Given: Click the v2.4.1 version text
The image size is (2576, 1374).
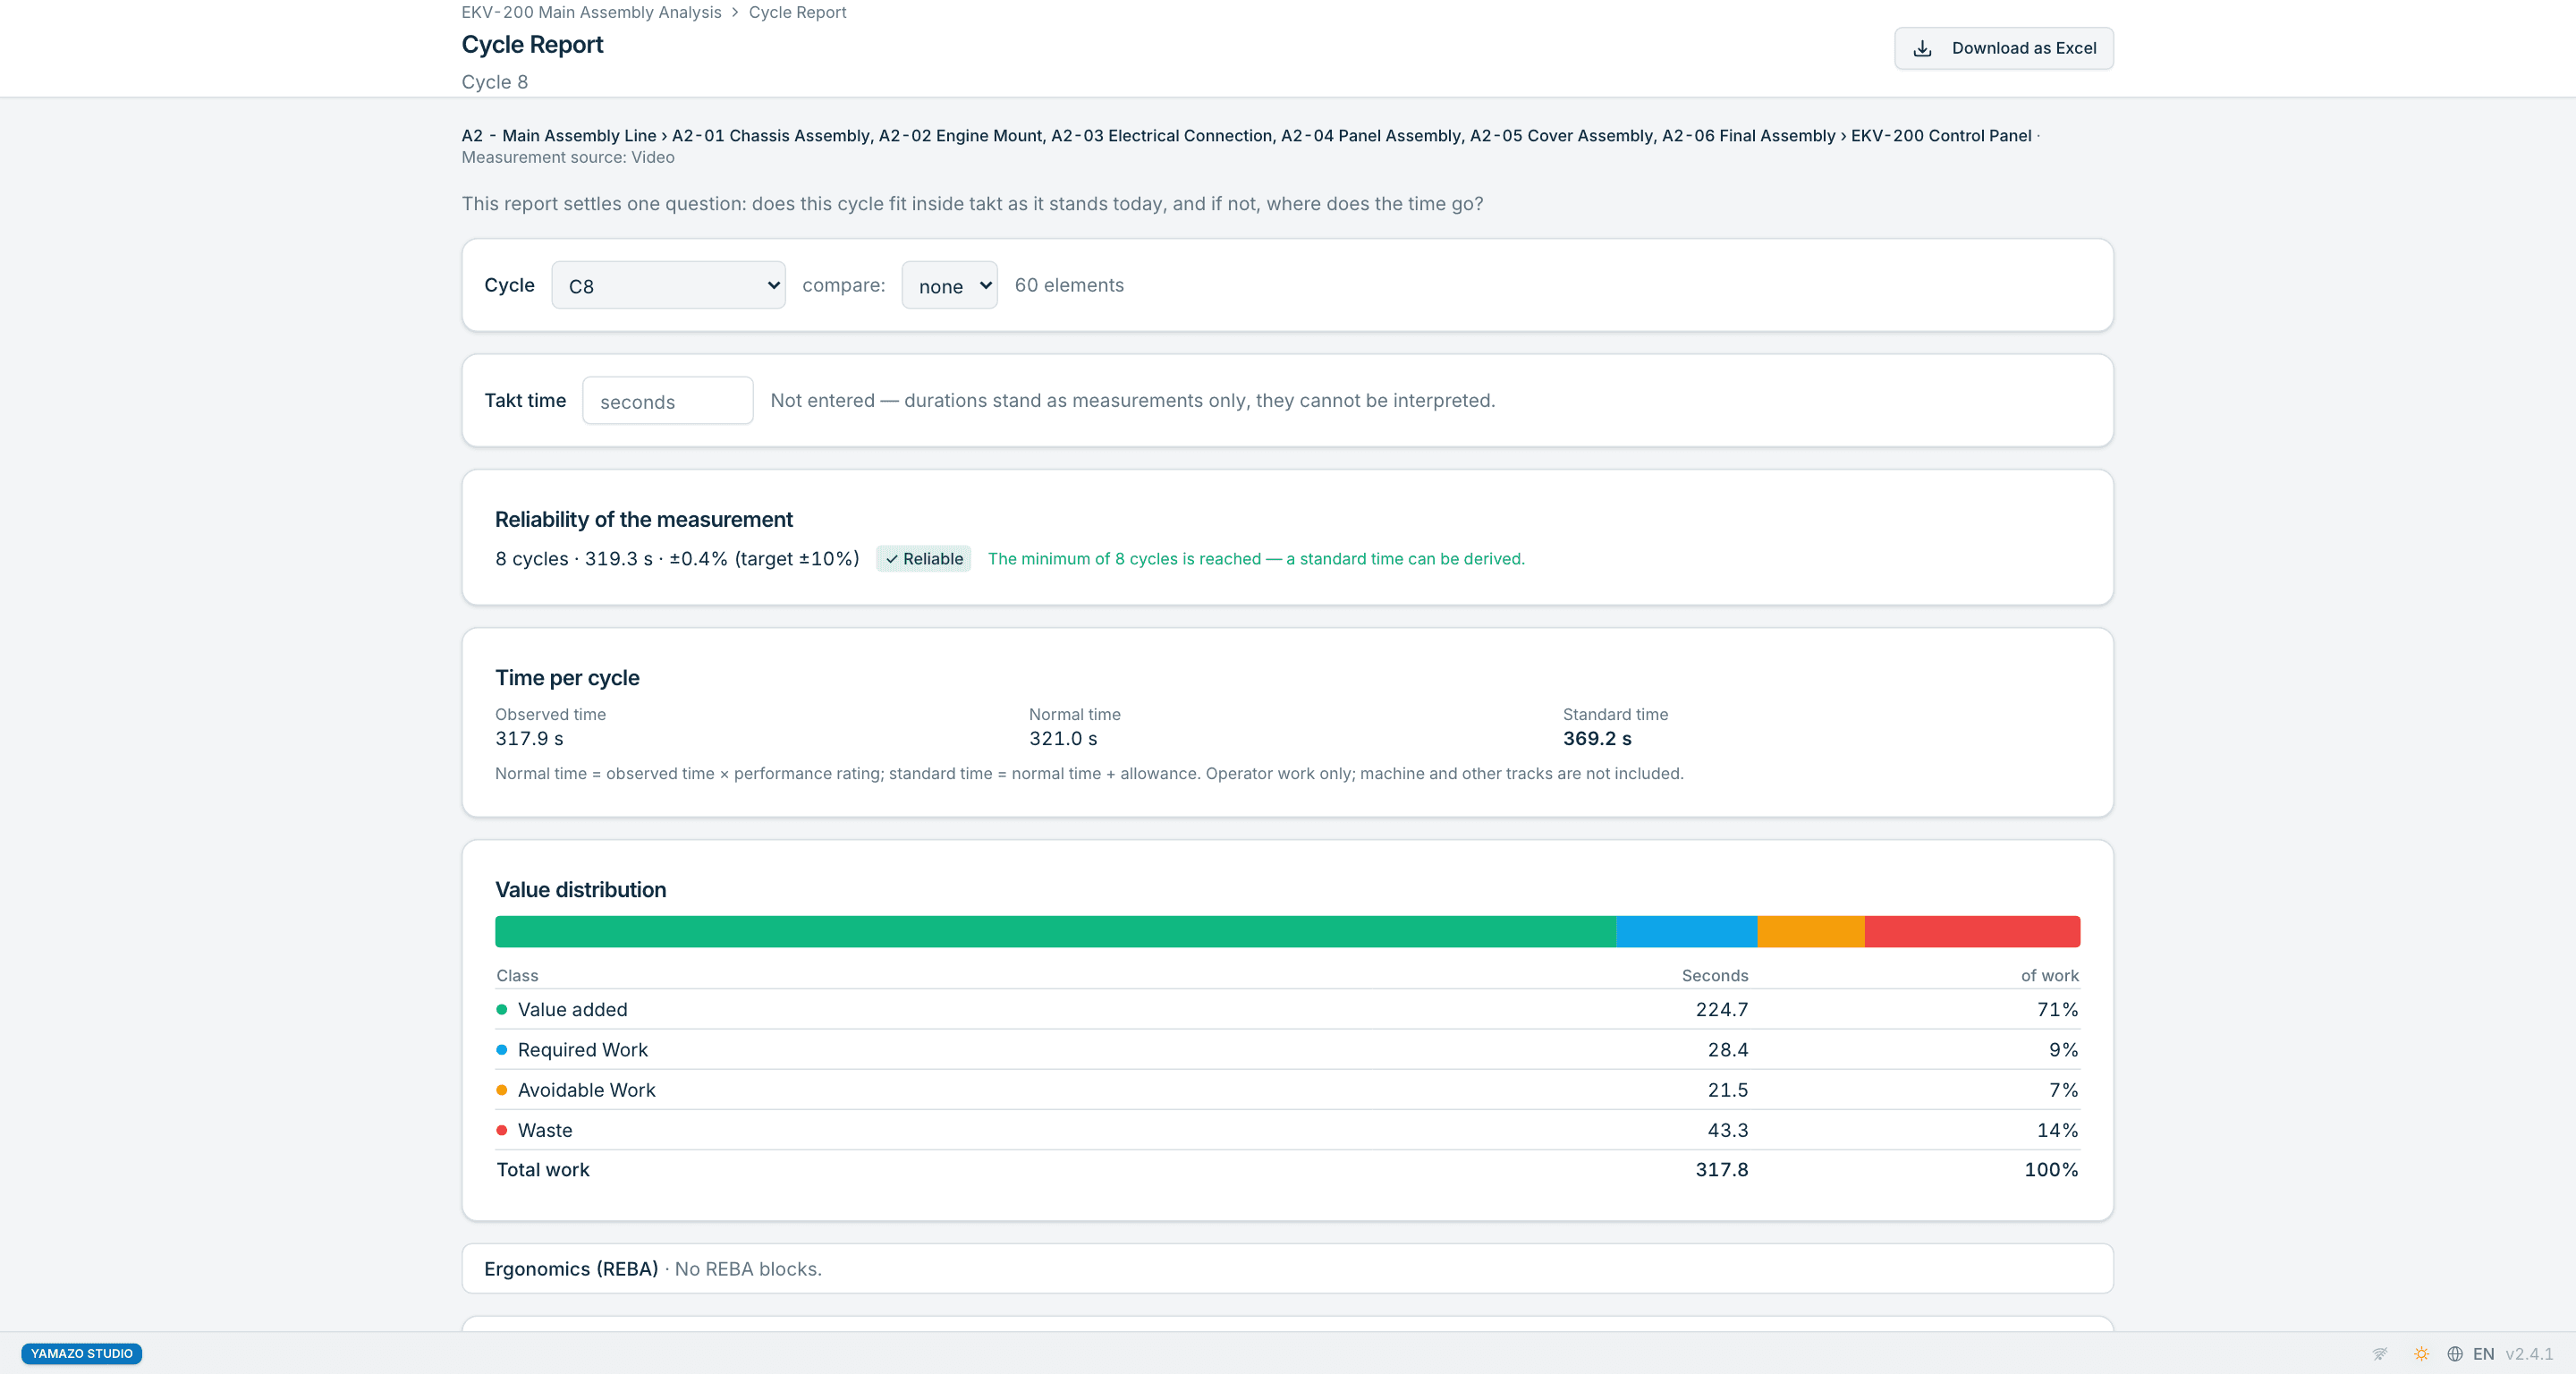Looking at the screenshot, I should pyautogui.click(x=2529, y=1354).
